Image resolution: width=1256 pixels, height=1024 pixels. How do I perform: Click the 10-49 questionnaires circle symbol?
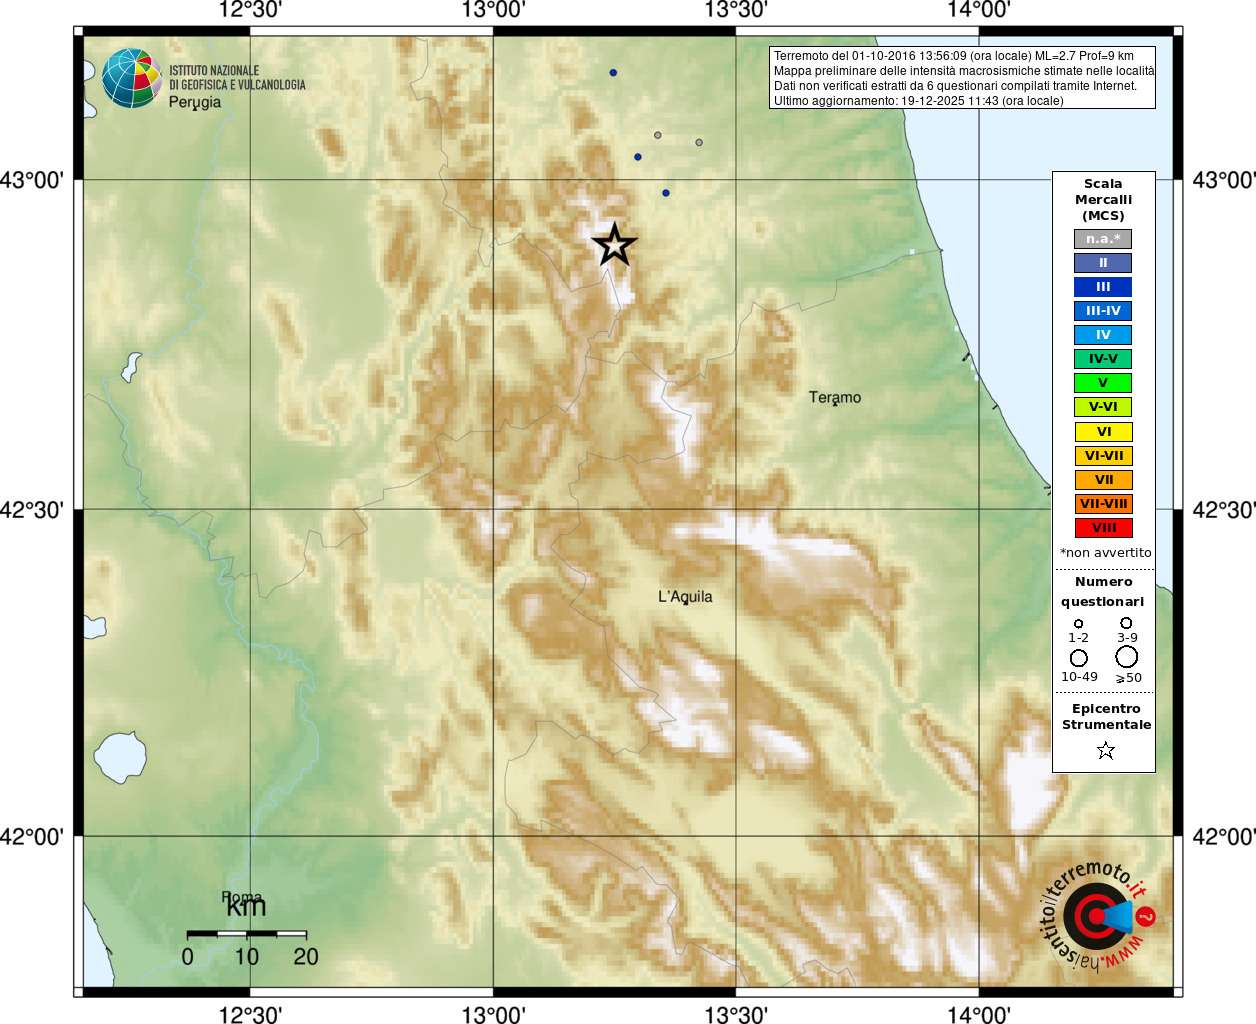pos(1079,658)
